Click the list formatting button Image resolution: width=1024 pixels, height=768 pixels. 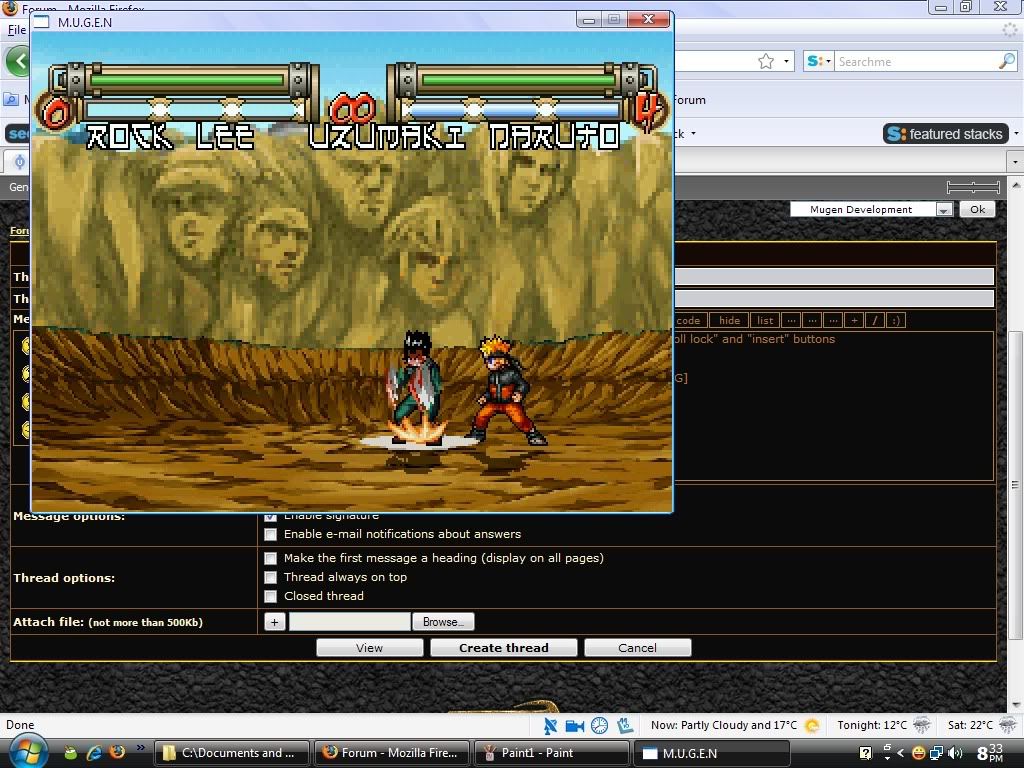point(765,320)
